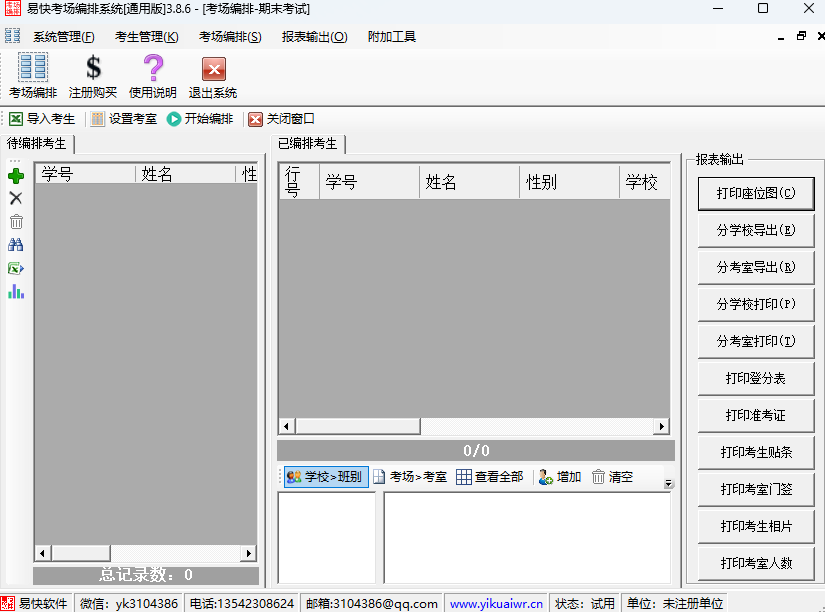Click 导入考生 Excel import button

click(x=42, y=119)
